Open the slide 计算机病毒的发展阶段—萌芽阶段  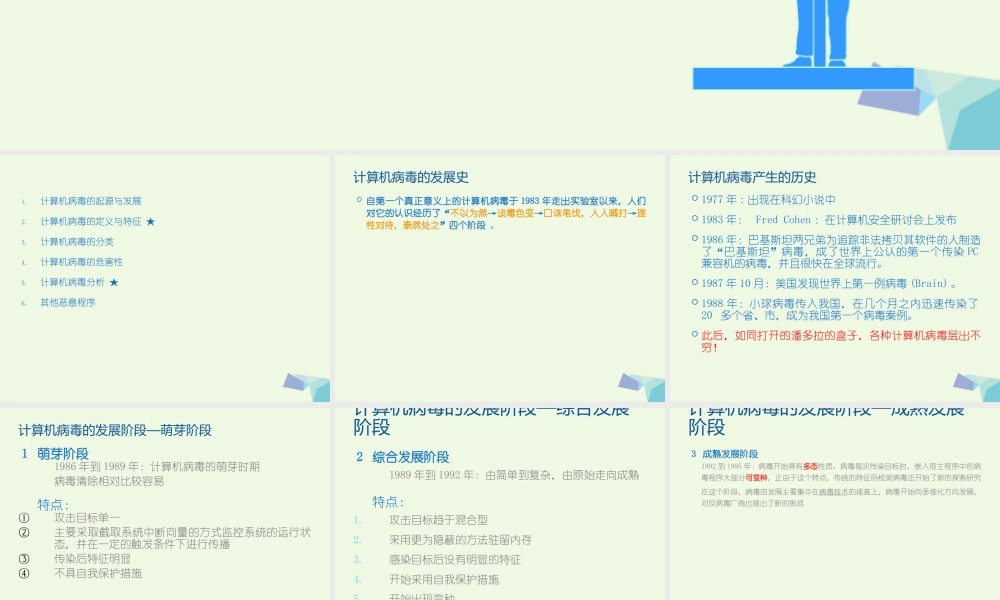point(165,504)
